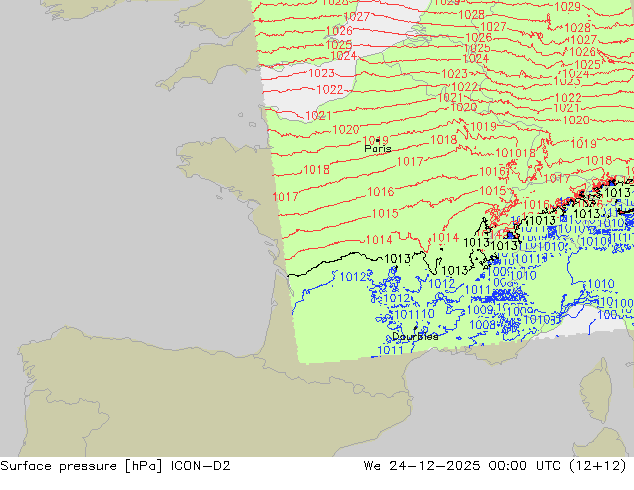This screenshot has height=490, width=634.
Task: Click the westernmost red 1016 isobar label
Action: (x=380, y=192)
